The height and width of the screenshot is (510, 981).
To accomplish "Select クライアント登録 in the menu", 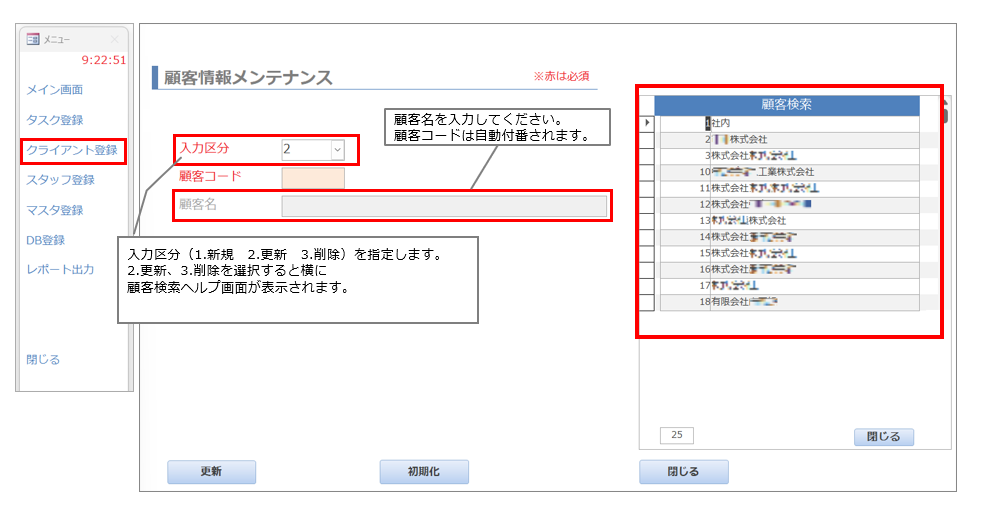I will [x=72, y=151].
